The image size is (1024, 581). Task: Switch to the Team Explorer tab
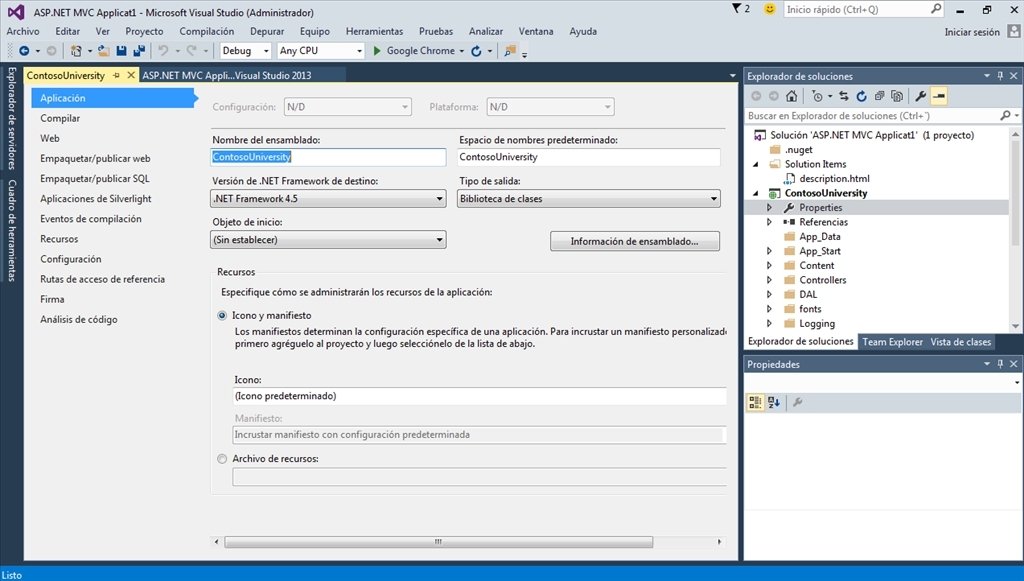tap(892, 341)
